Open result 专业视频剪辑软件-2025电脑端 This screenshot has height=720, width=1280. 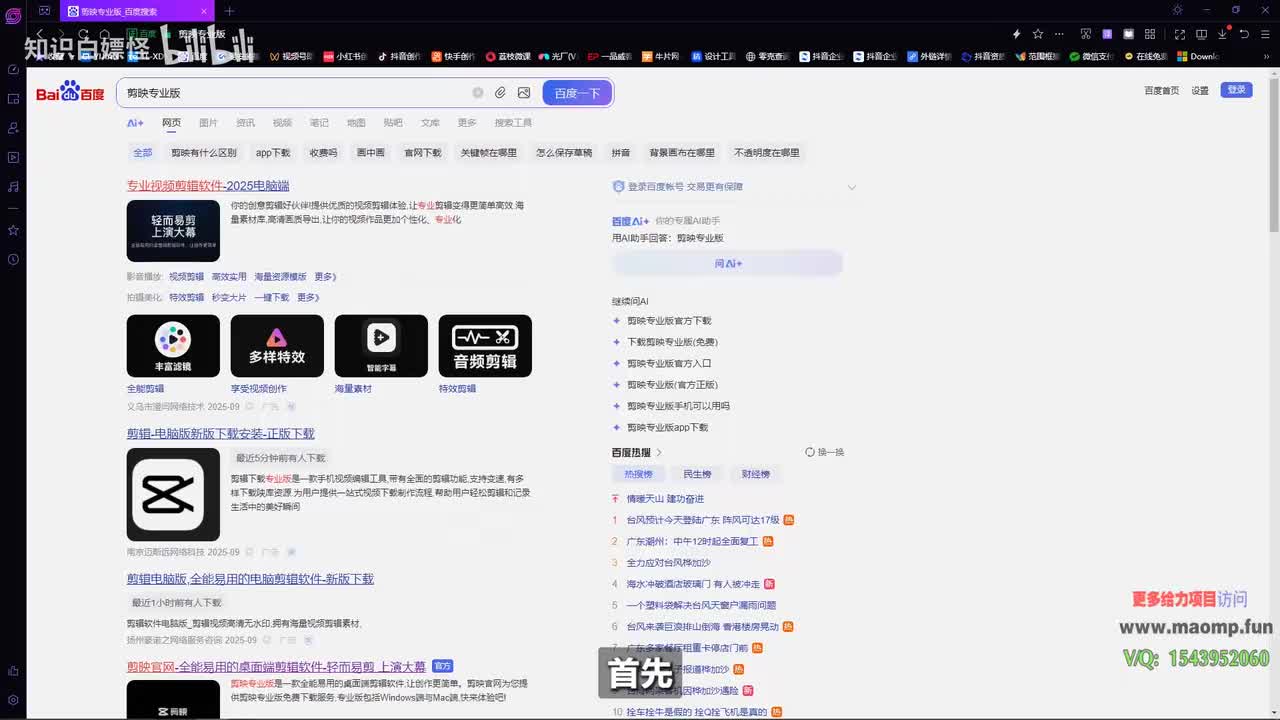208,186
